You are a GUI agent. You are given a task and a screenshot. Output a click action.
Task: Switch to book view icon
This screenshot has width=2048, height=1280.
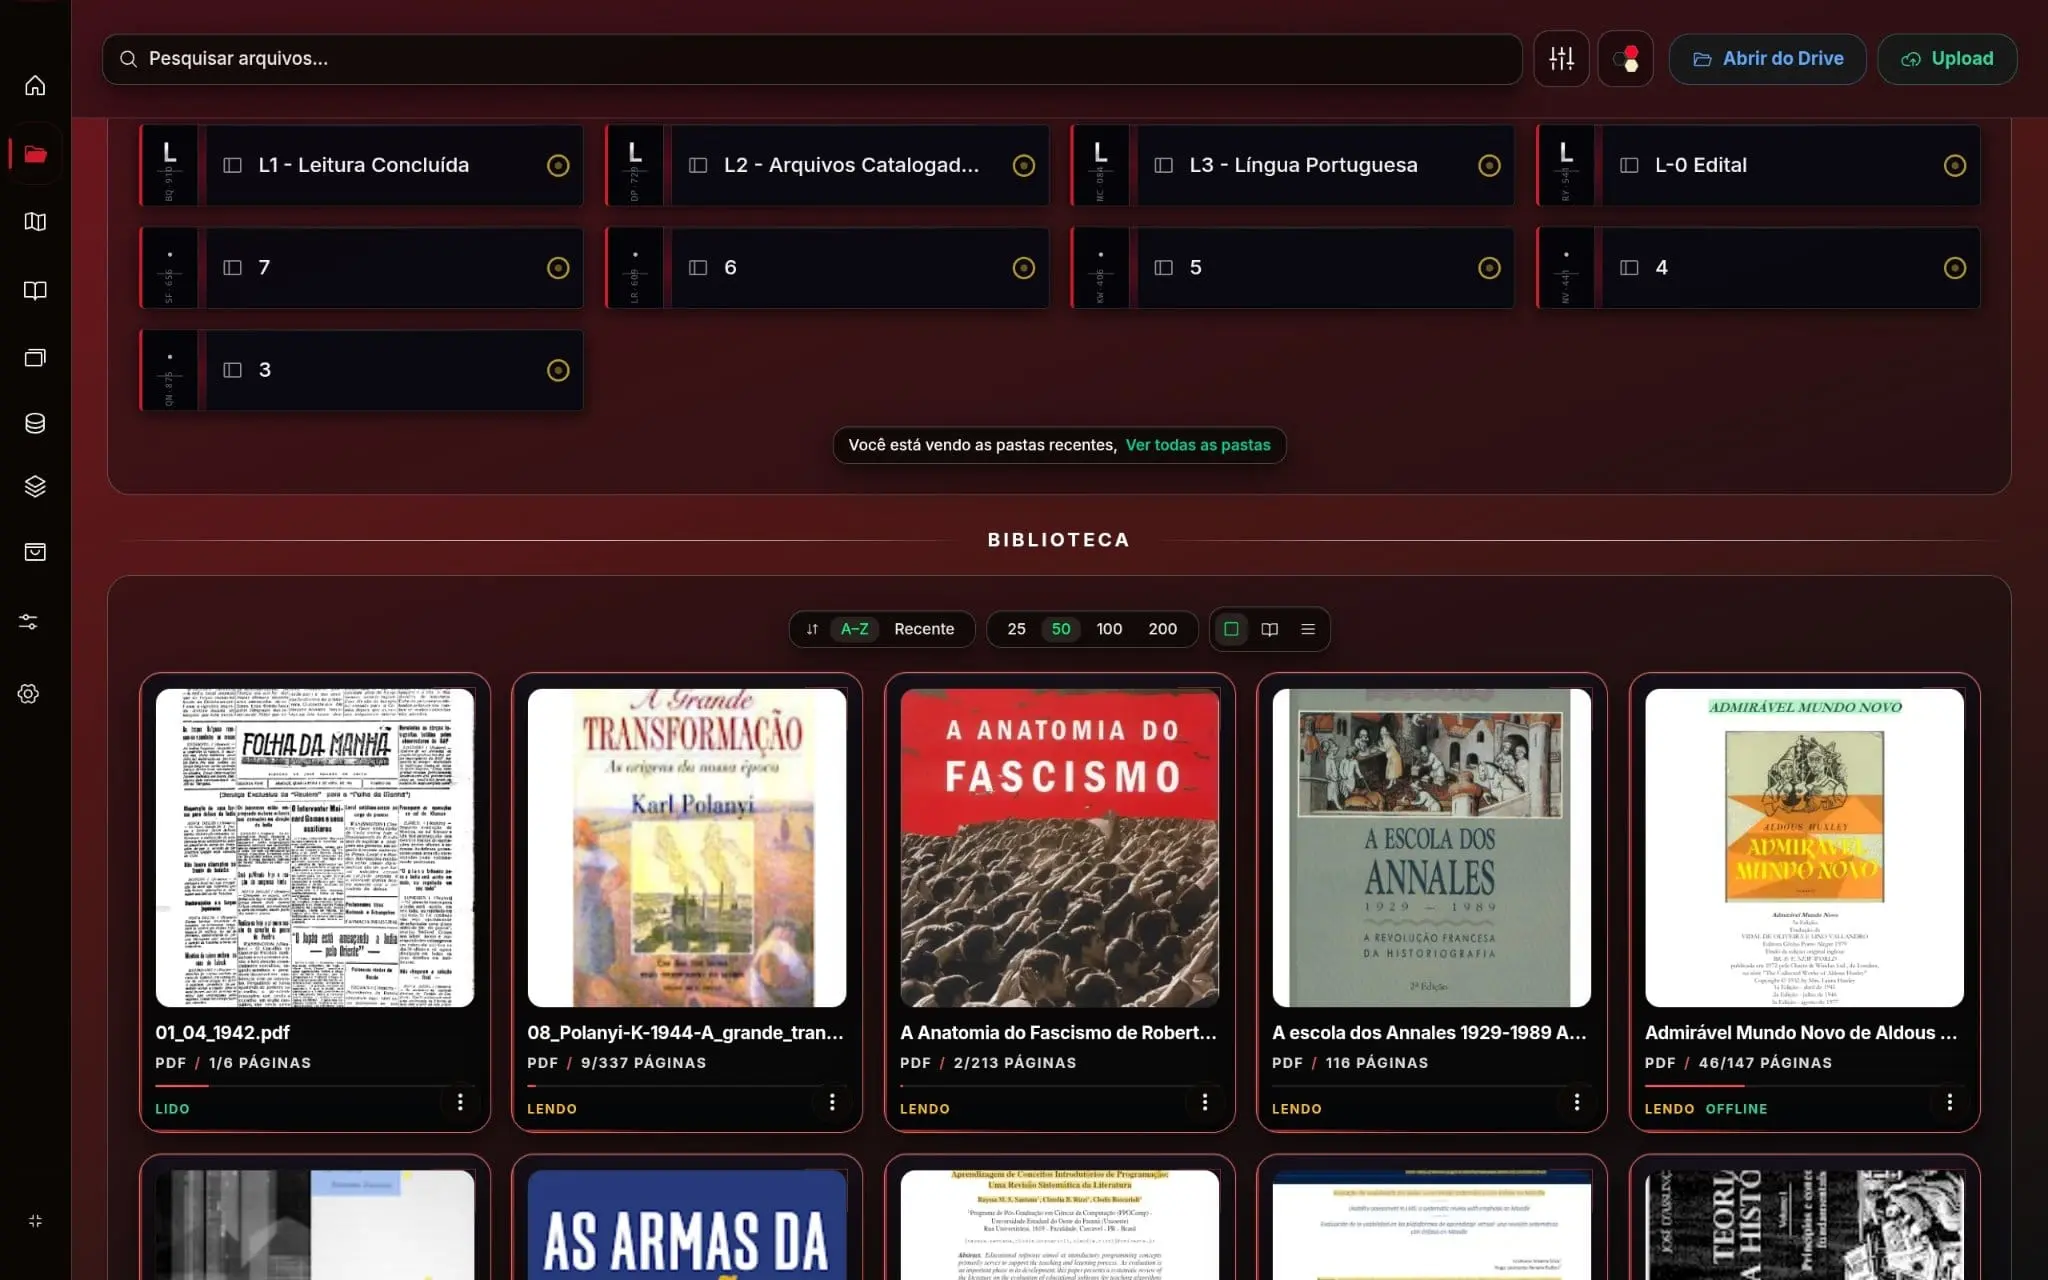coord(1269,629)
